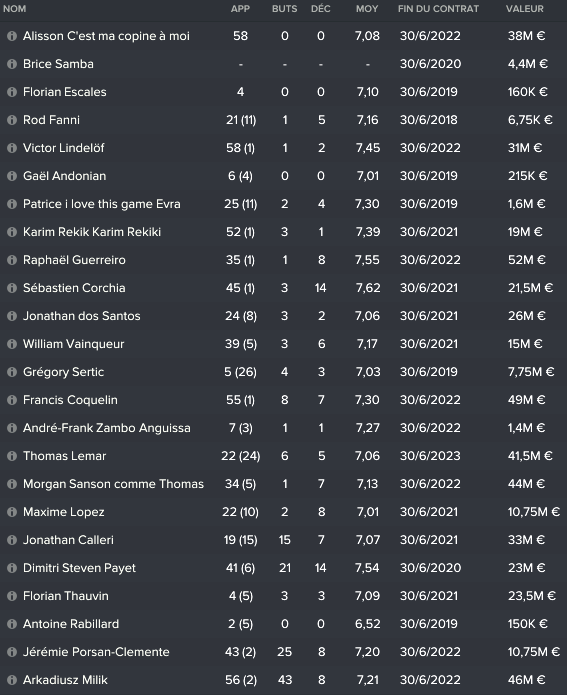Select the Florian Thauvin row name
The height and width of the screenshot is (695, 567).
point(66,596)
